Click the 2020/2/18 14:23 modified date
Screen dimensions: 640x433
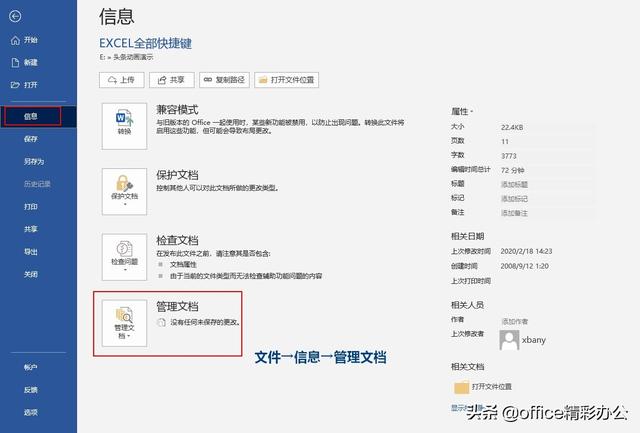pyautogui.click(x=526, y=251)
